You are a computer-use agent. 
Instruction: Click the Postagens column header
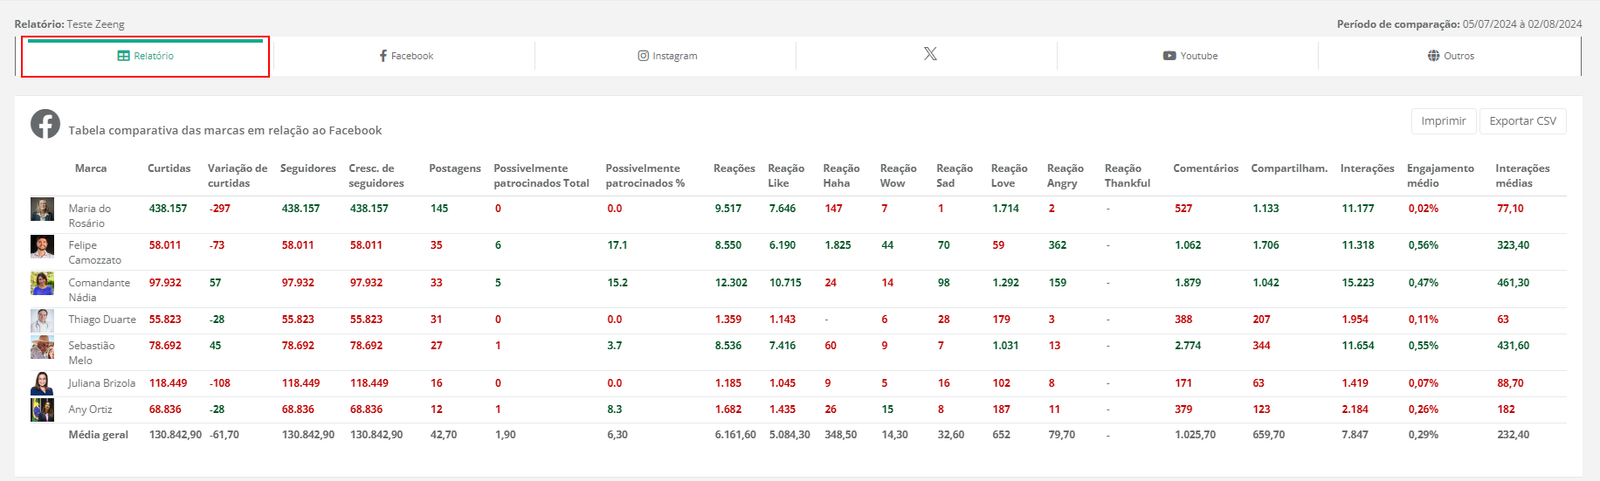click(454, 168)
